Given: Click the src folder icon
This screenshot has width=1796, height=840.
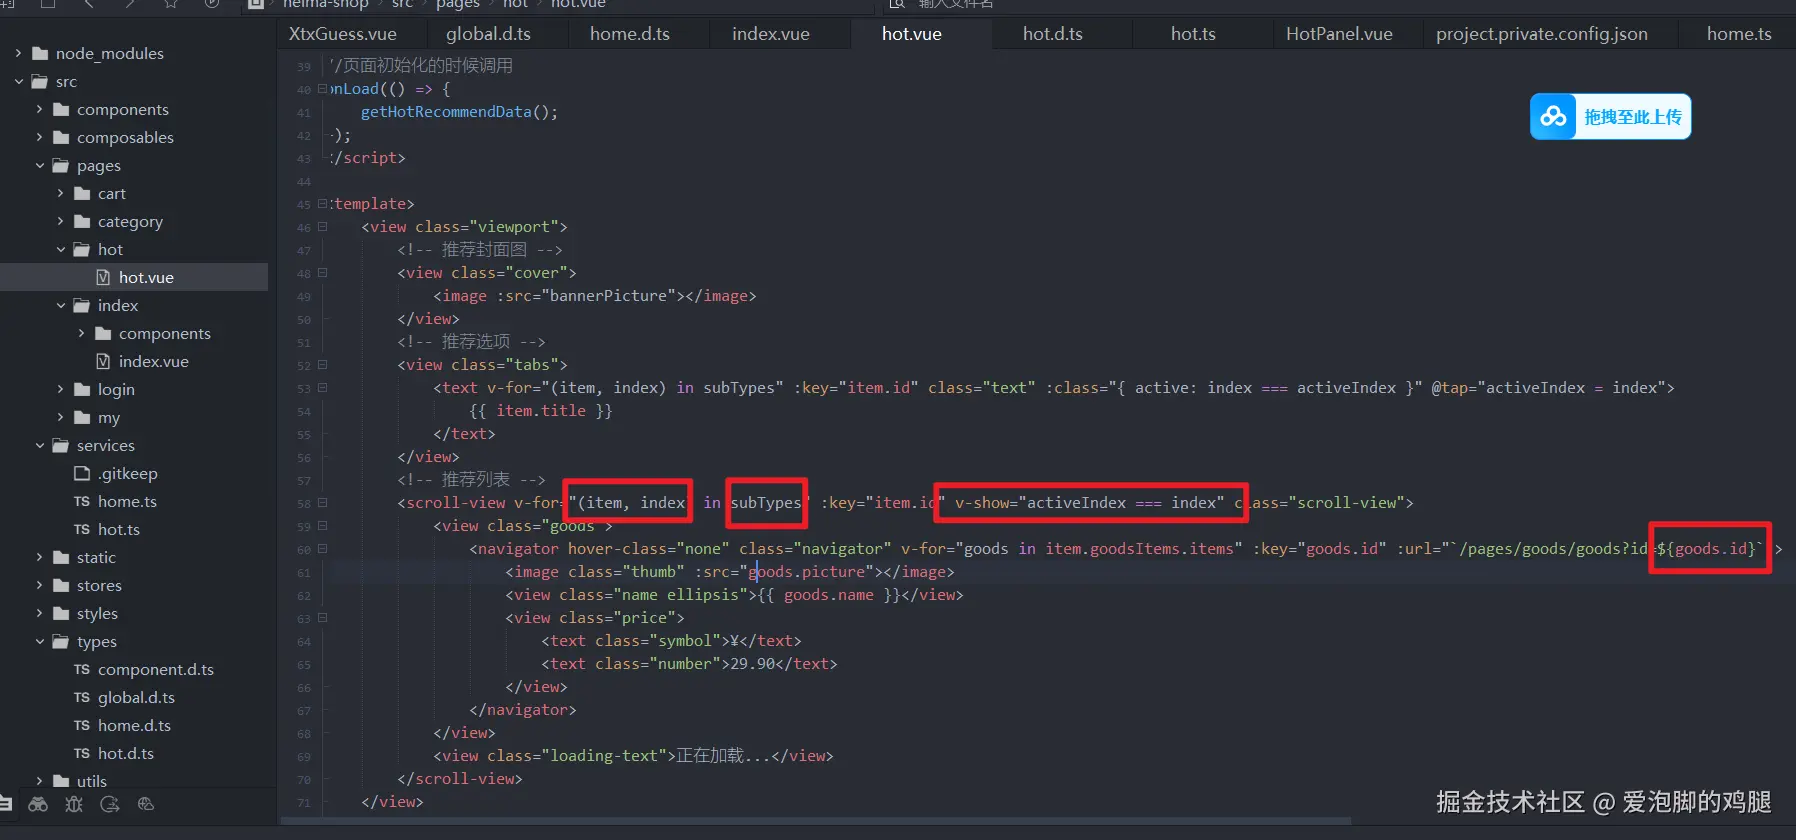Looking at the screenshot, I should tap(40, 81).
